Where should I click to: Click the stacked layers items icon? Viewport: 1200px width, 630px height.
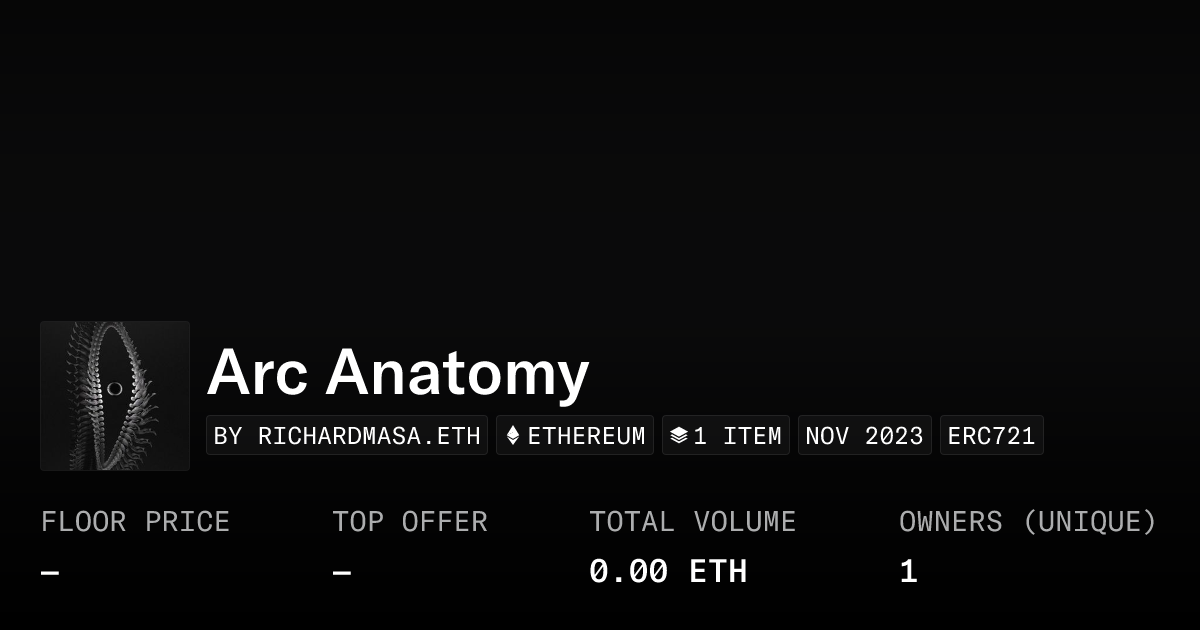tap(679, 436)
